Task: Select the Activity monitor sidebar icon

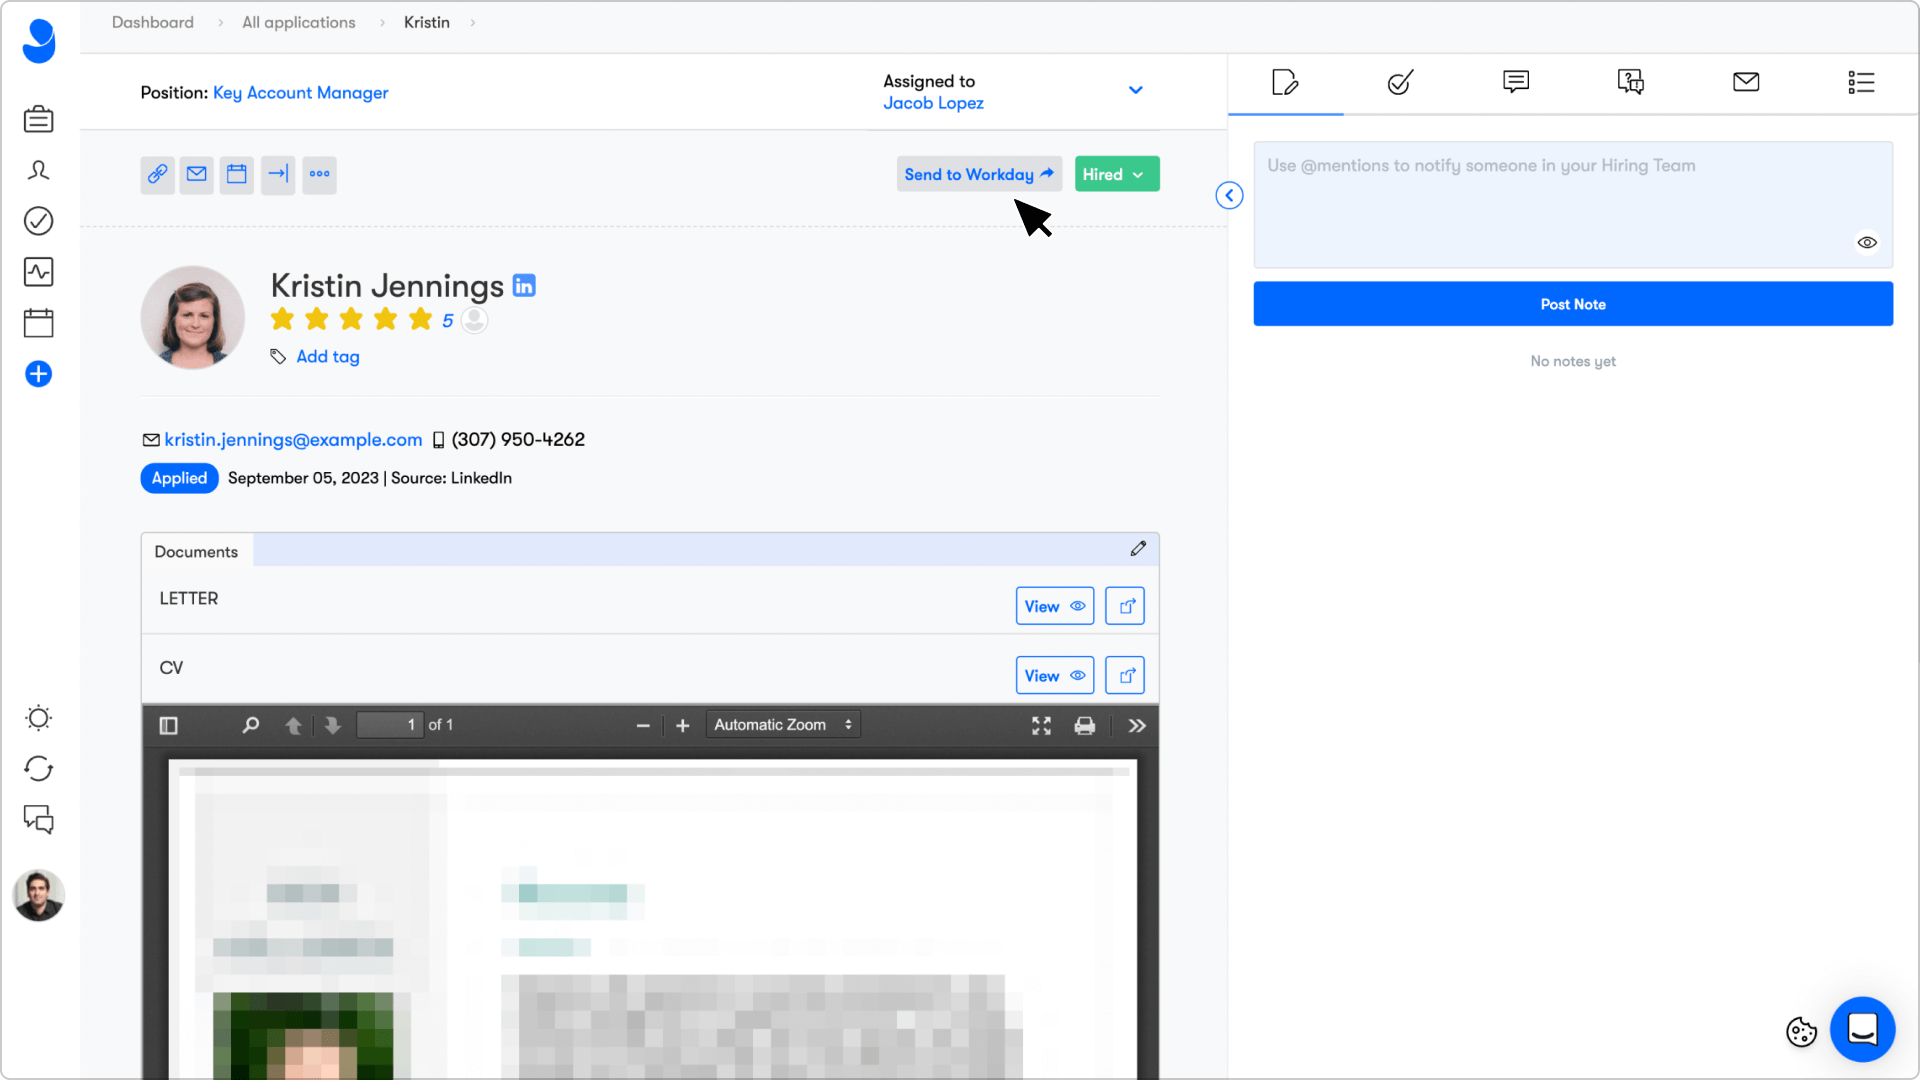Action: click(38, 271)
